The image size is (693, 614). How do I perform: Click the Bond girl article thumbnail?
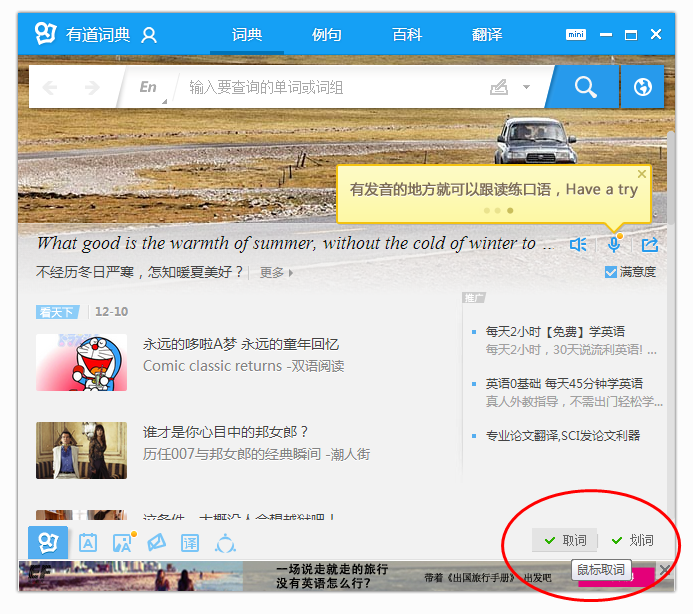tap(81, 450)
